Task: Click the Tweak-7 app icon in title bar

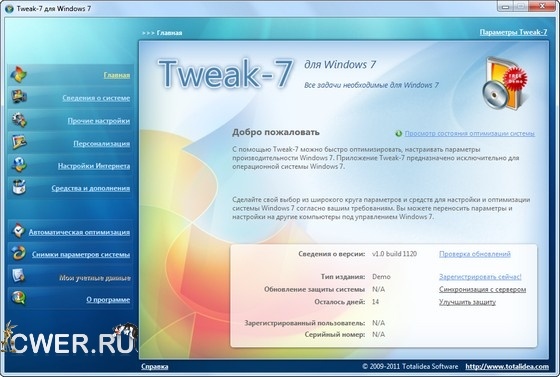Action: (x=9, y=8)
